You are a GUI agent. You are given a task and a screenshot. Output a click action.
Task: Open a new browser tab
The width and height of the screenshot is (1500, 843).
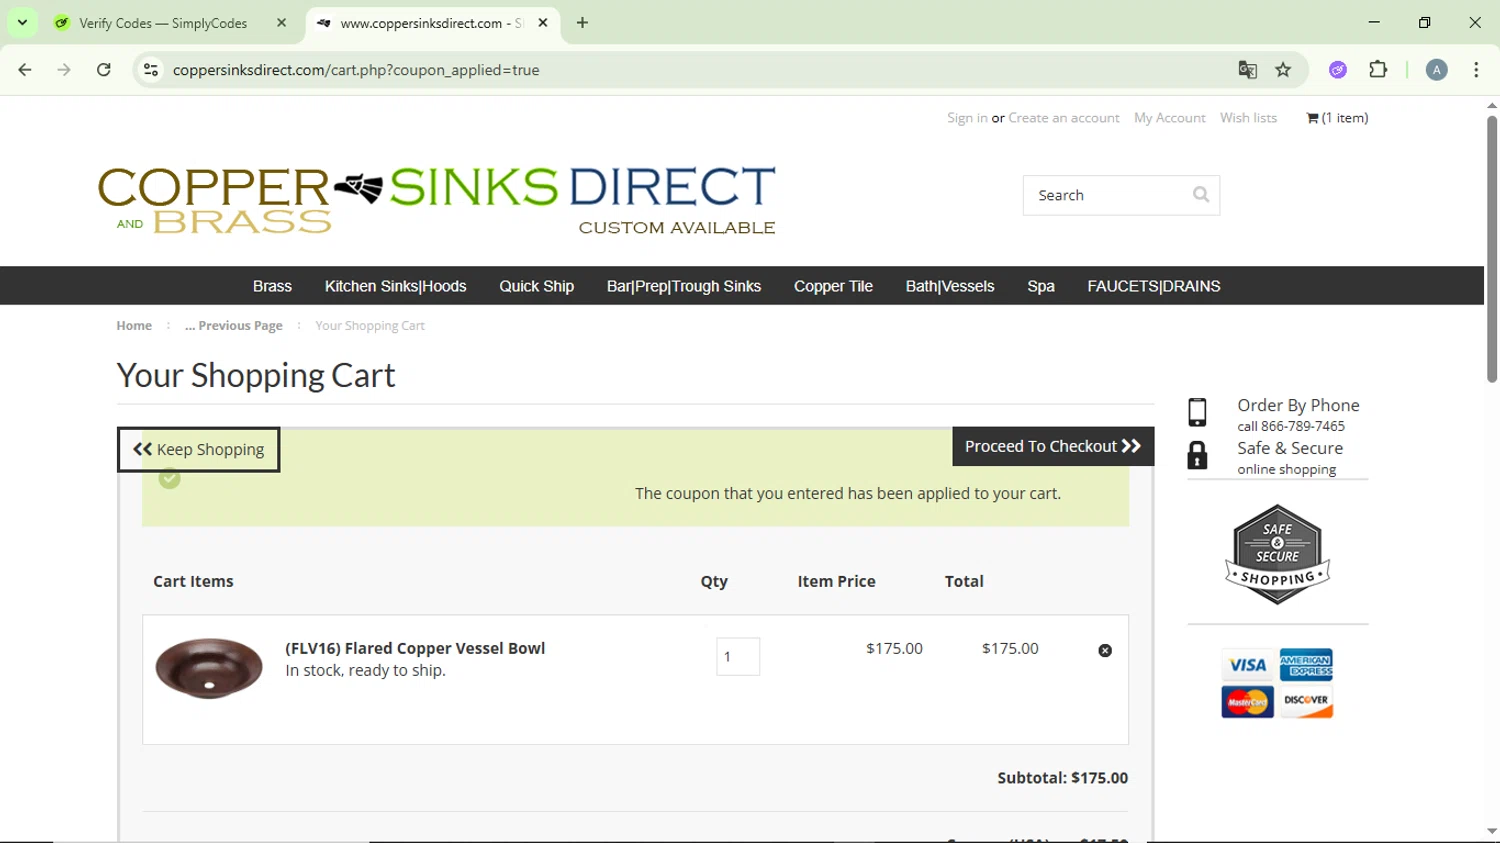point(582,23)
